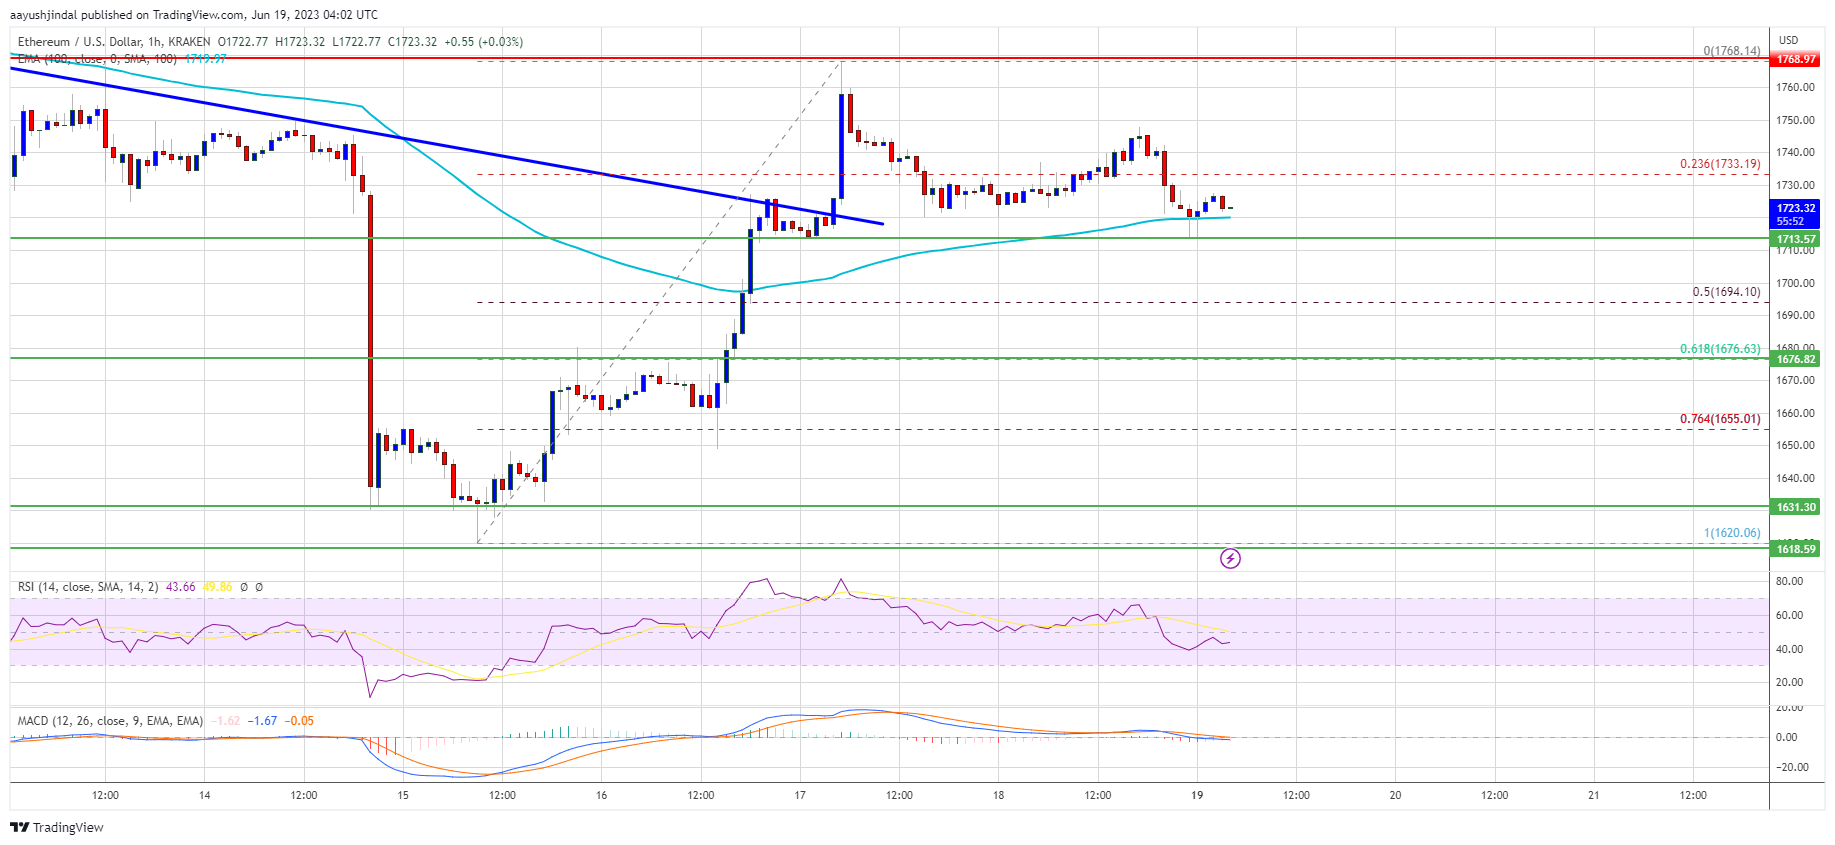Click the 0.236 Fibonacci level label
This screenshot has height=845, width=1835.
1719,164
